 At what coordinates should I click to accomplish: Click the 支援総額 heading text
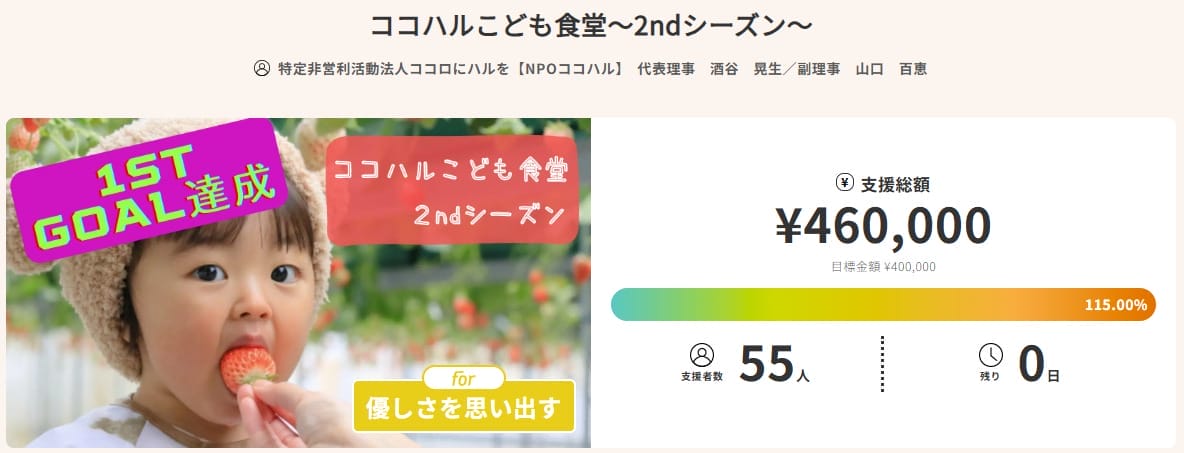(895, 183)
